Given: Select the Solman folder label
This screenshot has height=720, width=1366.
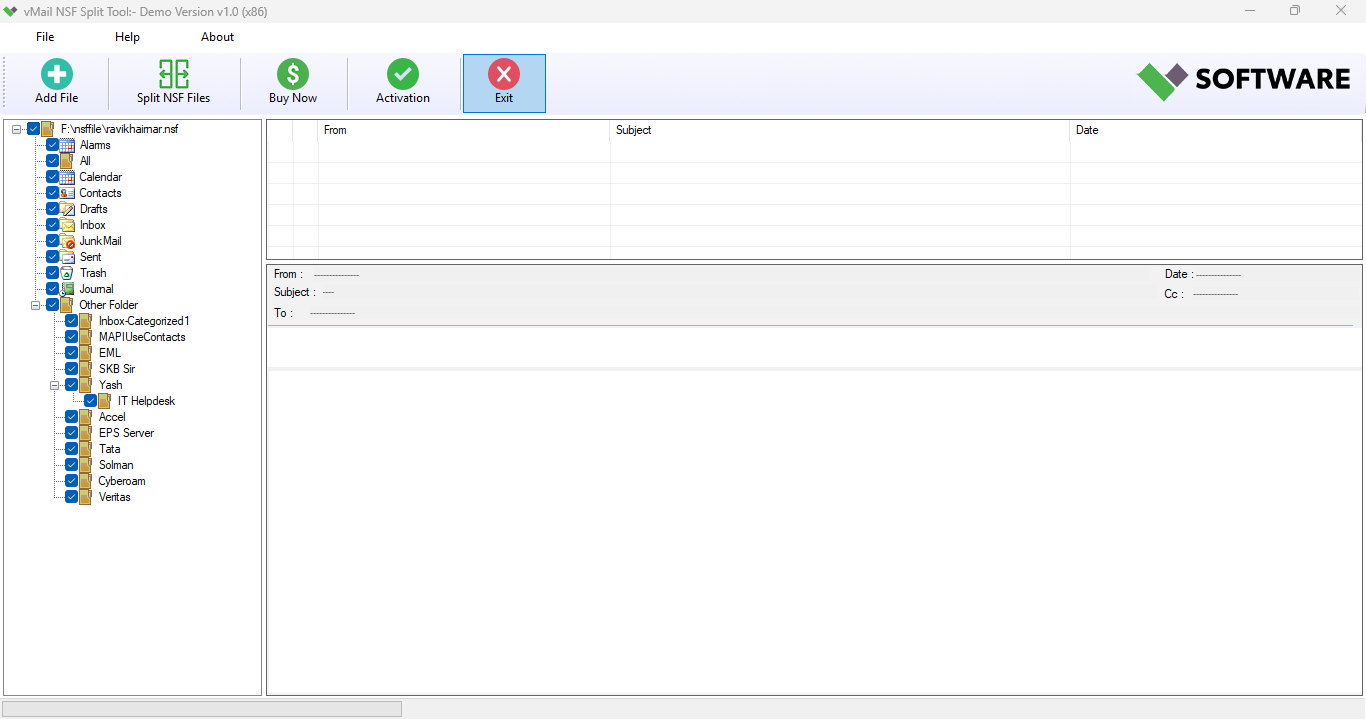Looking at the screenshot, I should 116,465.
